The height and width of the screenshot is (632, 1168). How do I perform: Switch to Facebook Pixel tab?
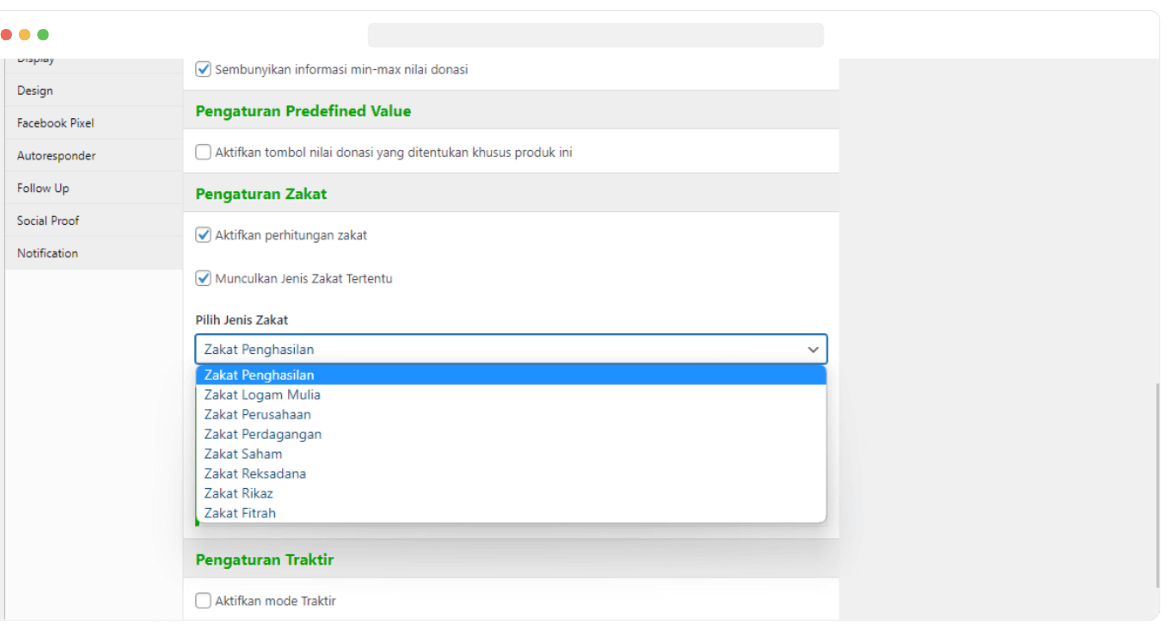pos(55,123)
